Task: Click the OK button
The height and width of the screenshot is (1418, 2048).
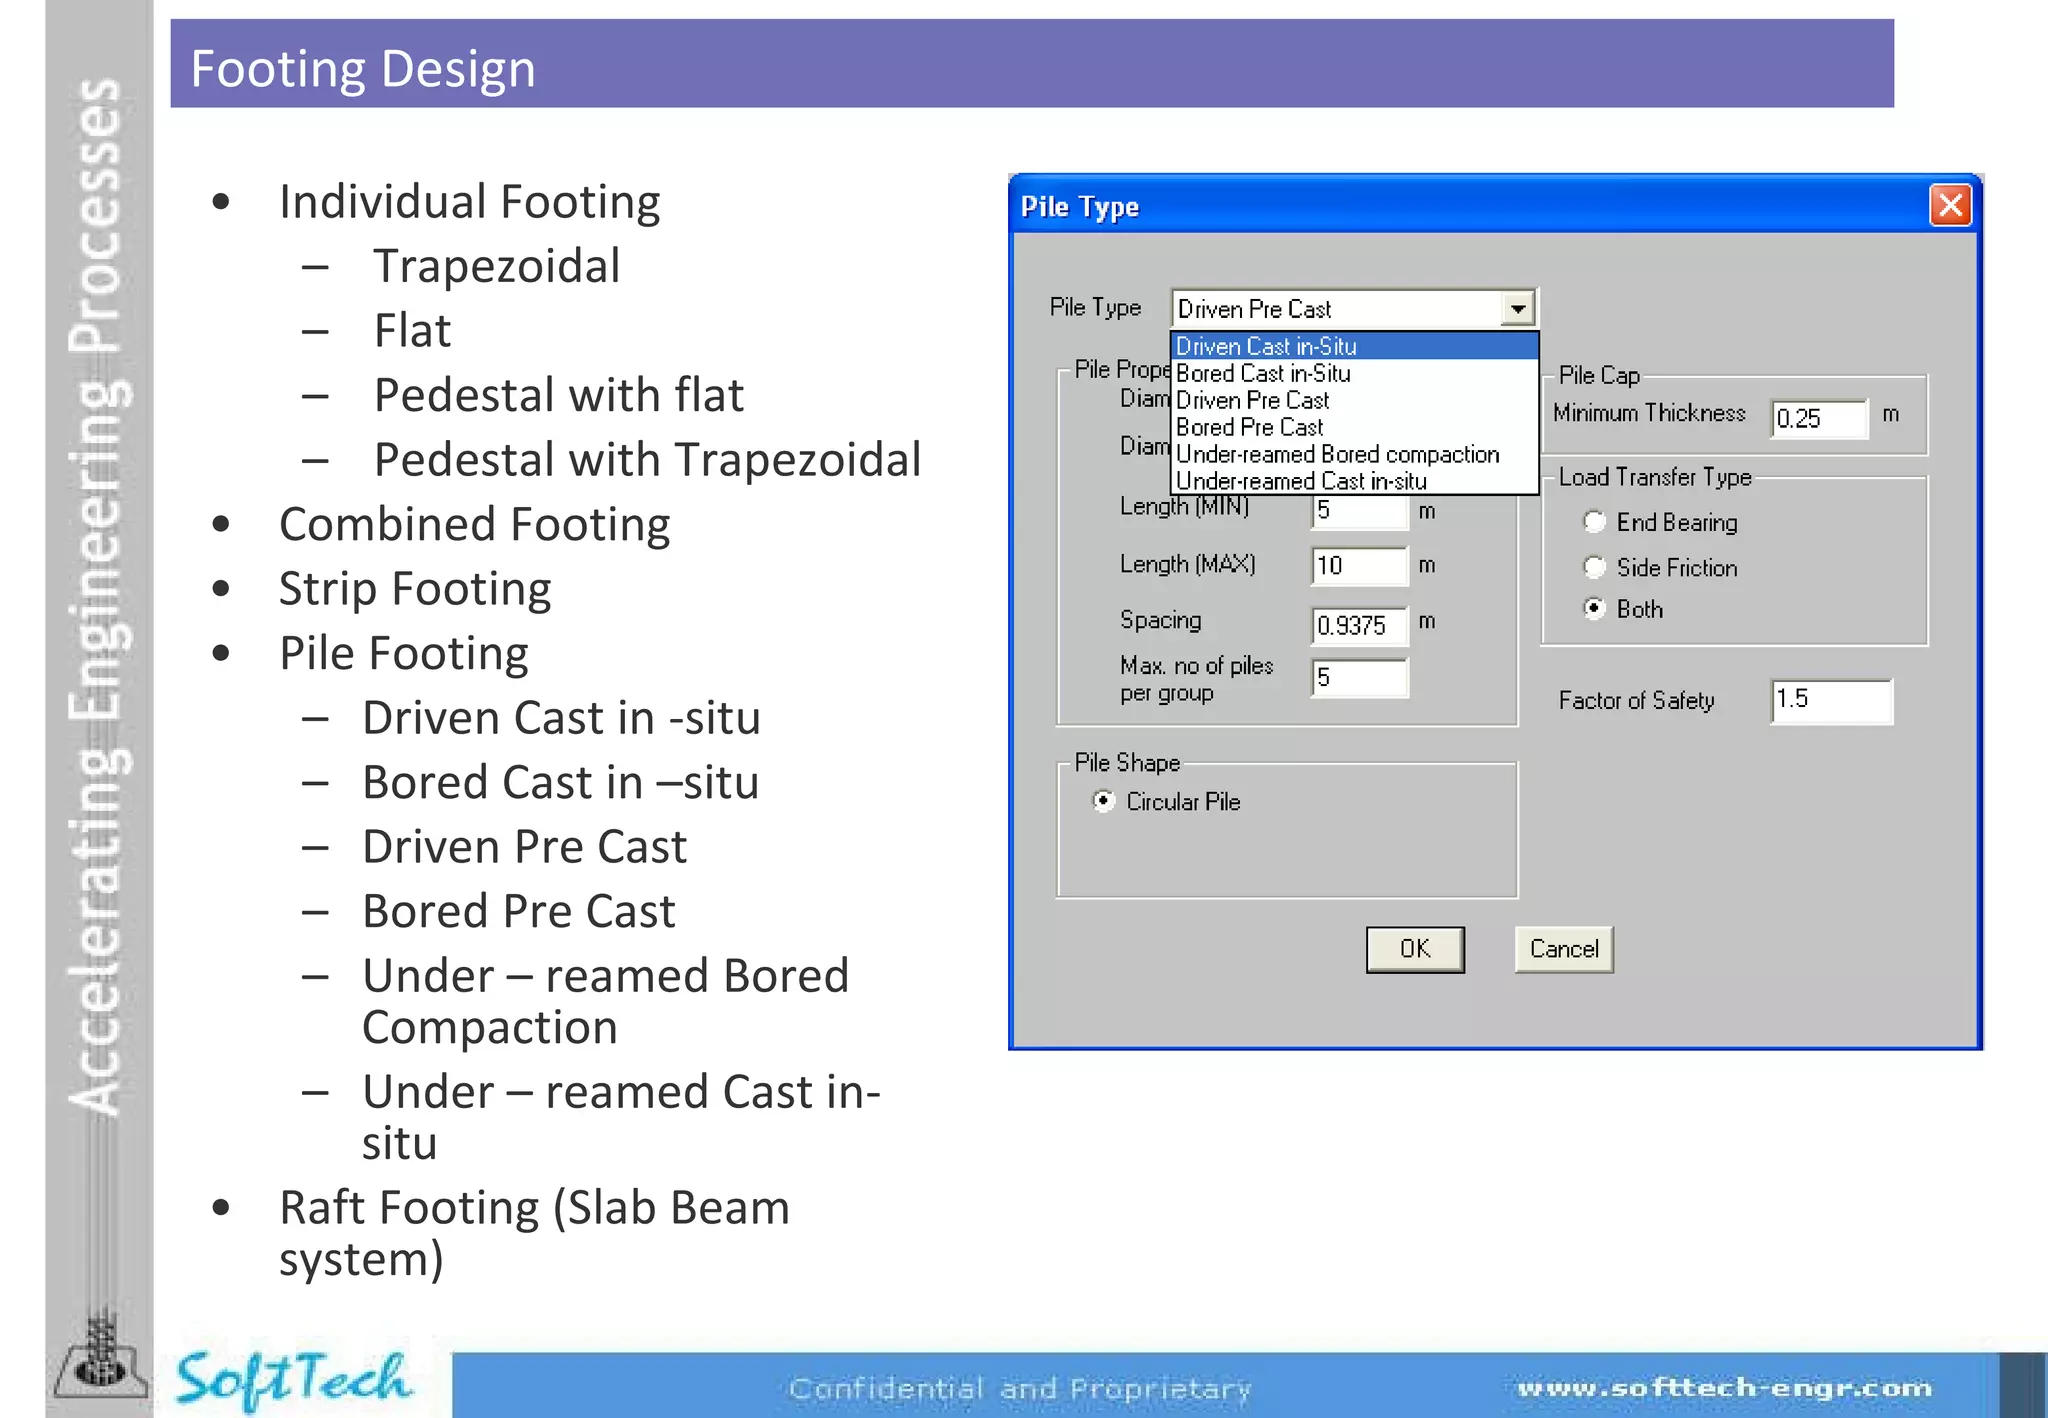Action: [1415, 949]
